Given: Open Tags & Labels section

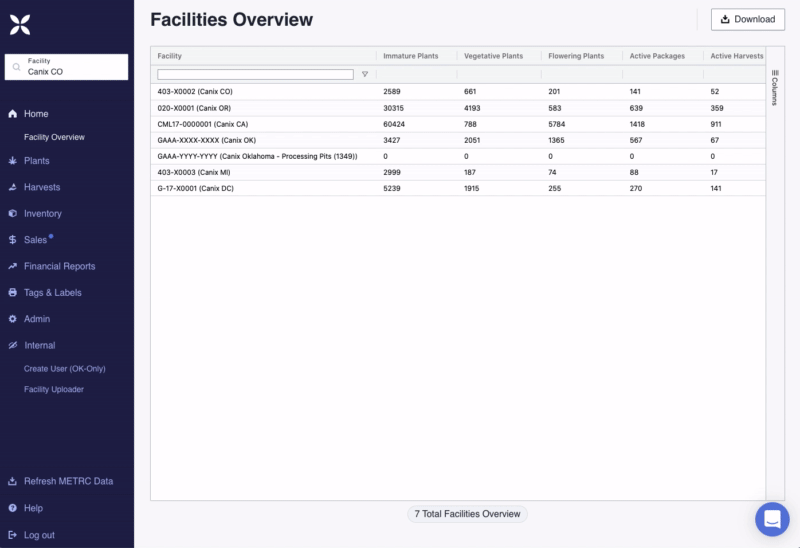Looking at the screenshot, I should point(53,293).
